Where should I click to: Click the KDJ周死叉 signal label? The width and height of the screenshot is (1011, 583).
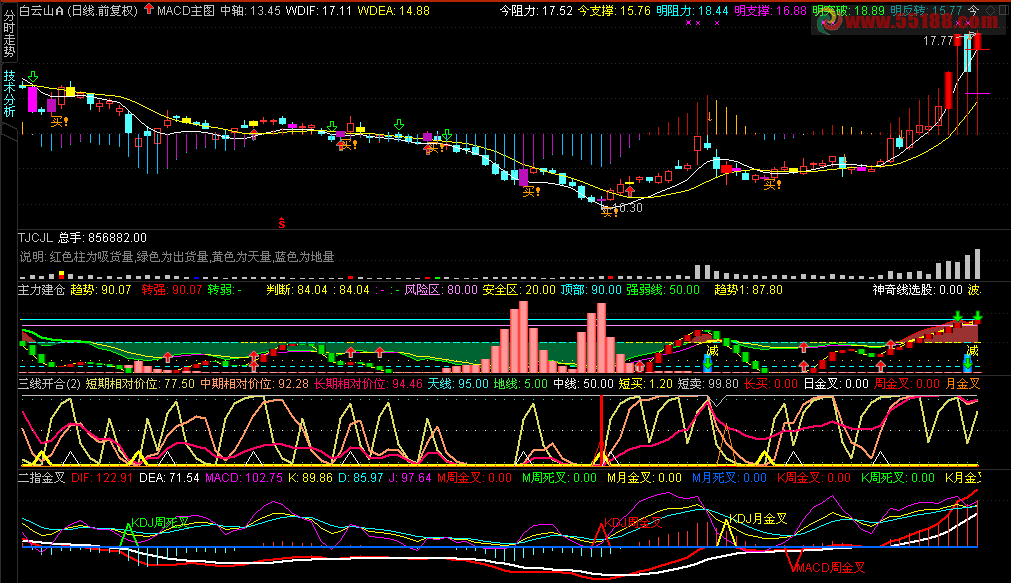click(162, 522)
